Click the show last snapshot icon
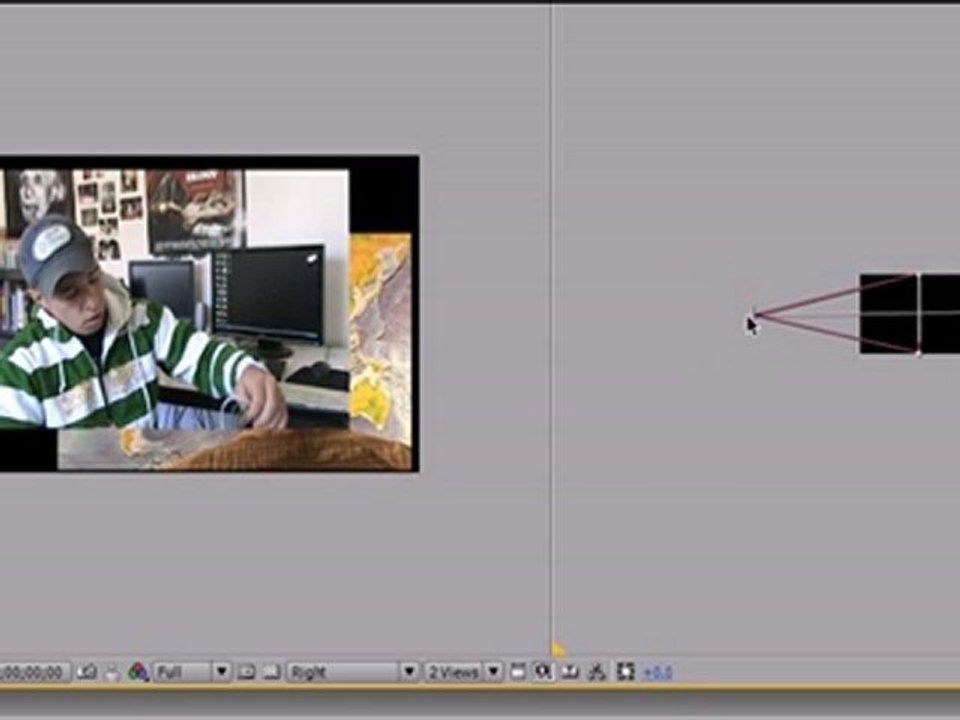The width and height of the screenshot is (960, 720). [x=112, y=672]
